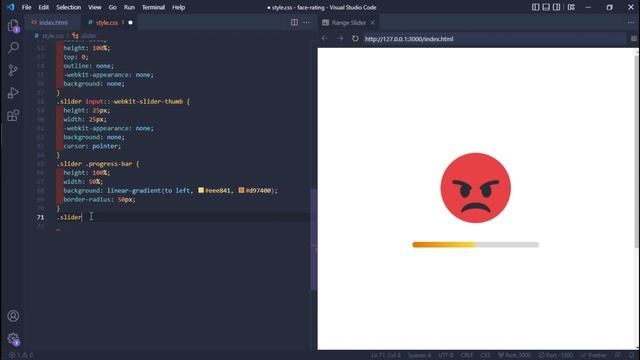This screenshot has height=360, width=640.
Task: Click the preview URL address field
Action: [494, 39]
